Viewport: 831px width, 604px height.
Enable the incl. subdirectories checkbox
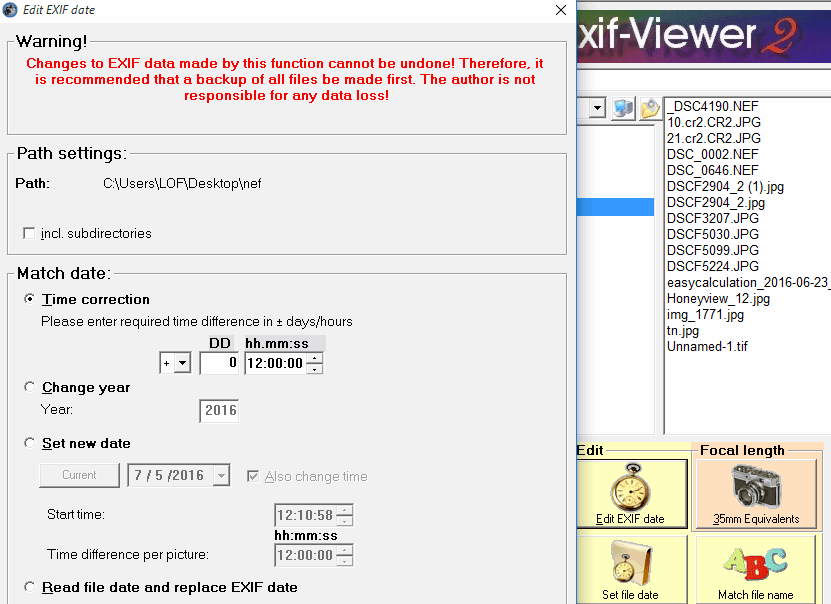coord(29,233)
